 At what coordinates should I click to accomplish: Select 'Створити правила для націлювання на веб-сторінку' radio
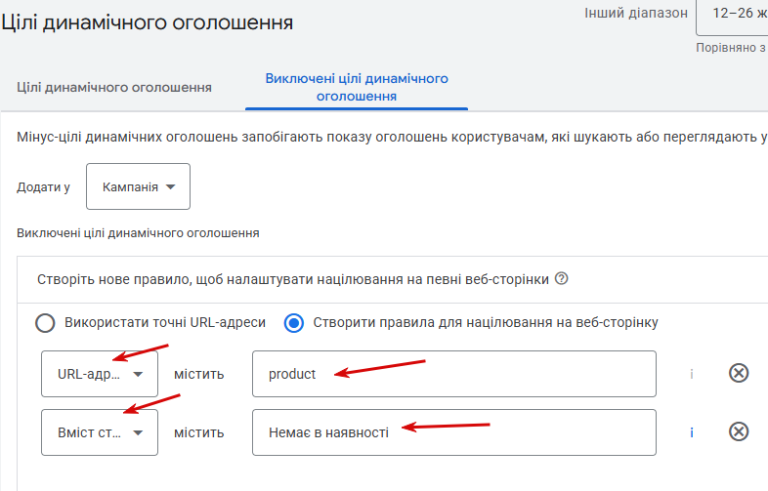click(294, 323)
